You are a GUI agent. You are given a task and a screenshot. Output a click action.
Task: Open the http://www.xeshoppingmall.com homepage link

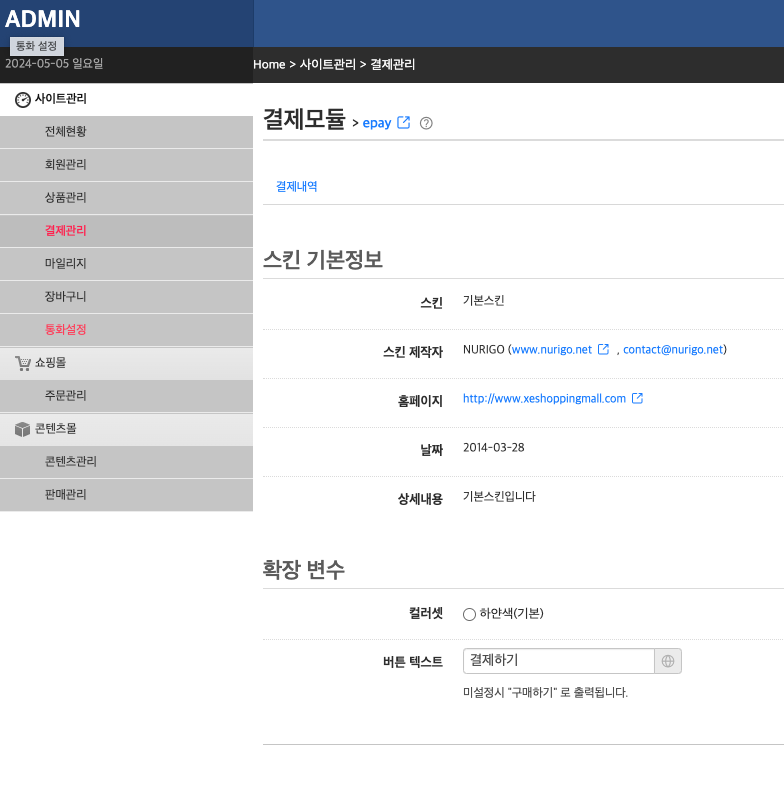click(x=544, y=399)
